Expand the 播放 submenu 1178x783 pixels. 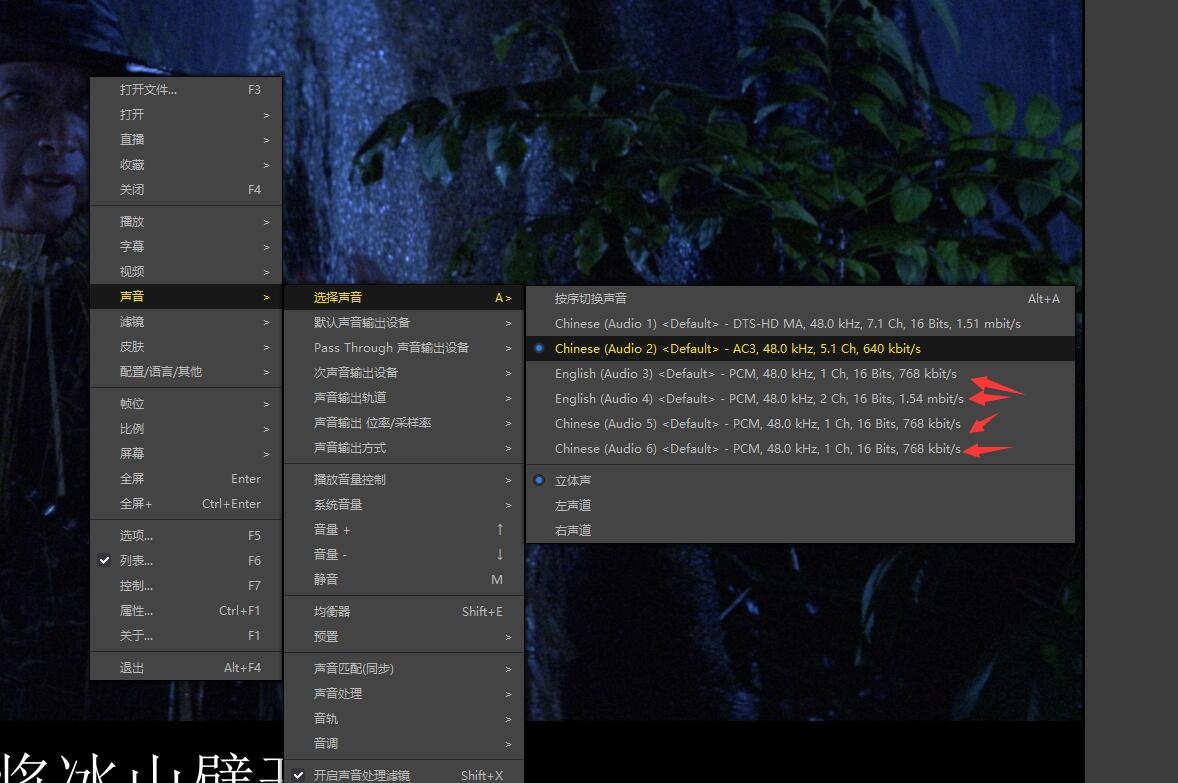186,222
